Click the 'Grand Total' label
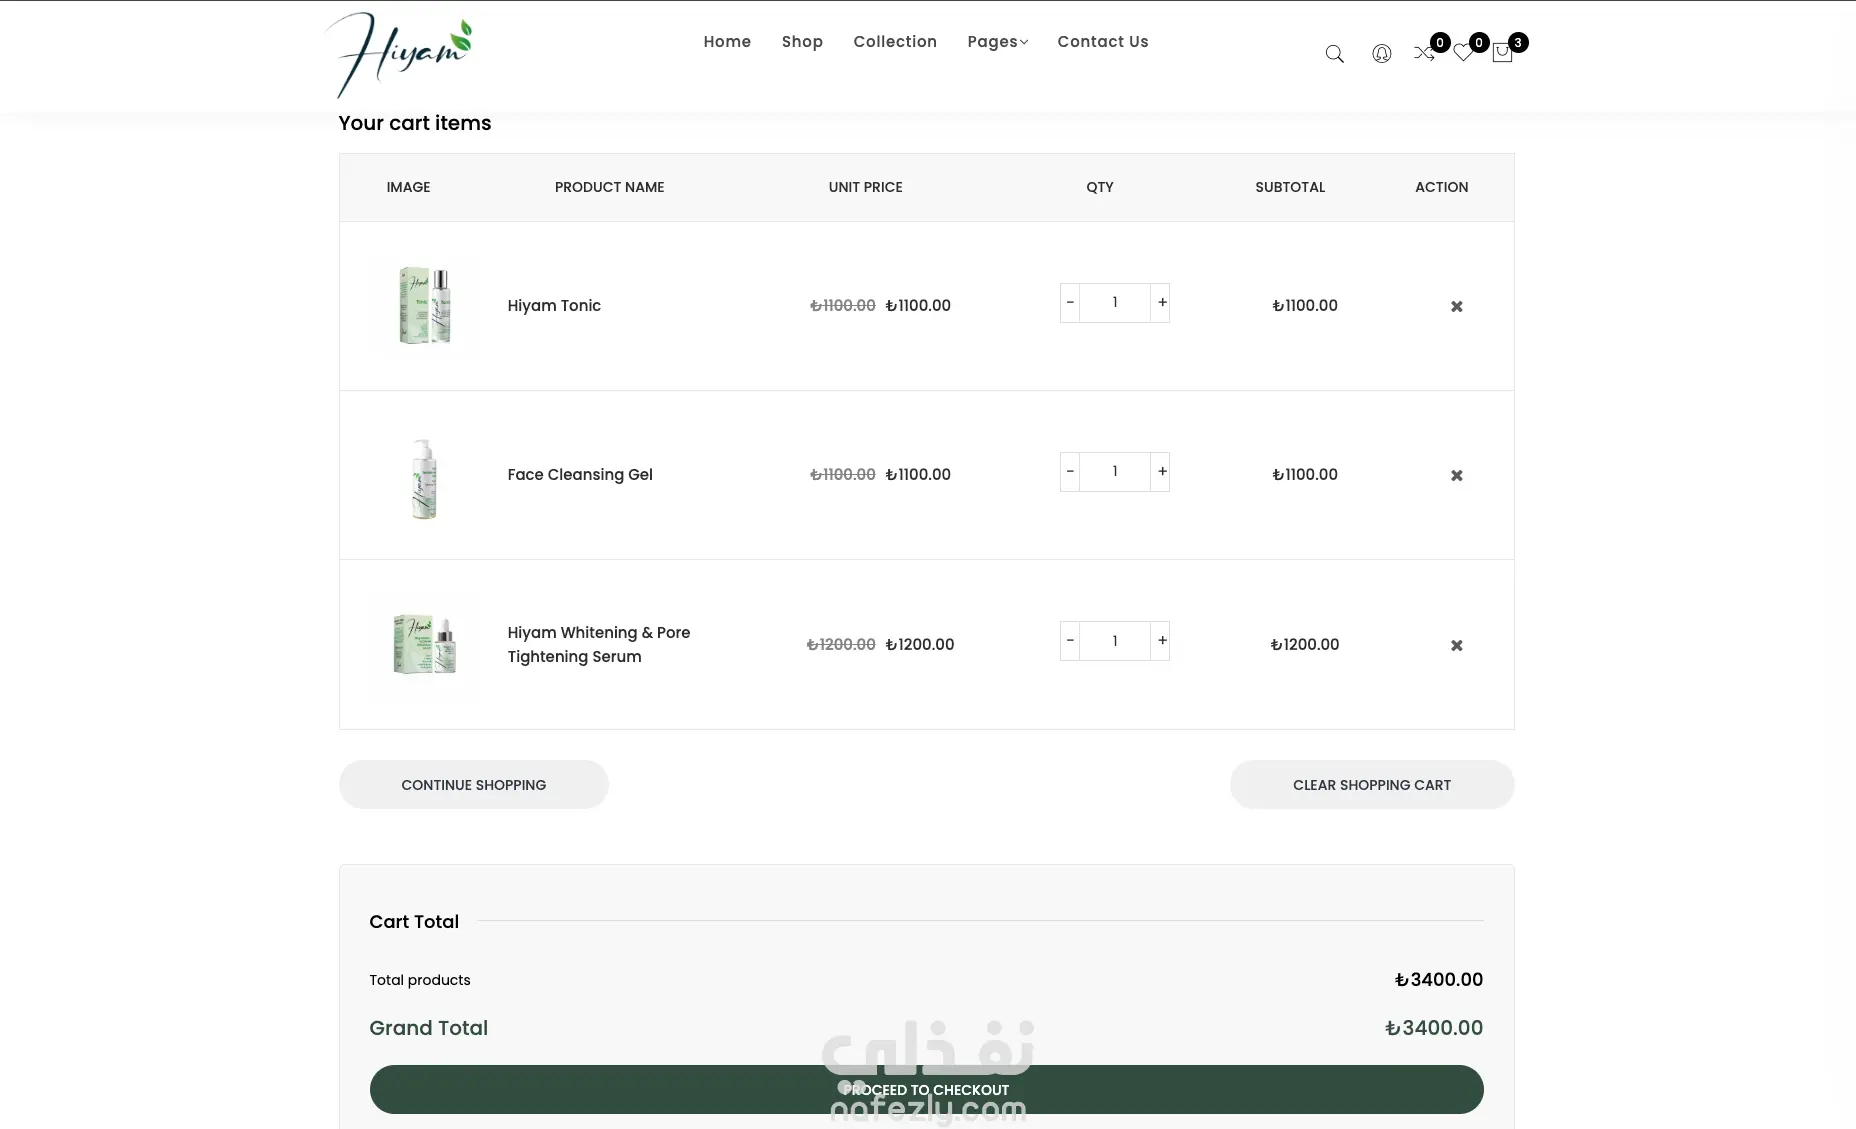The image size is (1856, 1129). pyautogui.click(x=429, y=1027)
